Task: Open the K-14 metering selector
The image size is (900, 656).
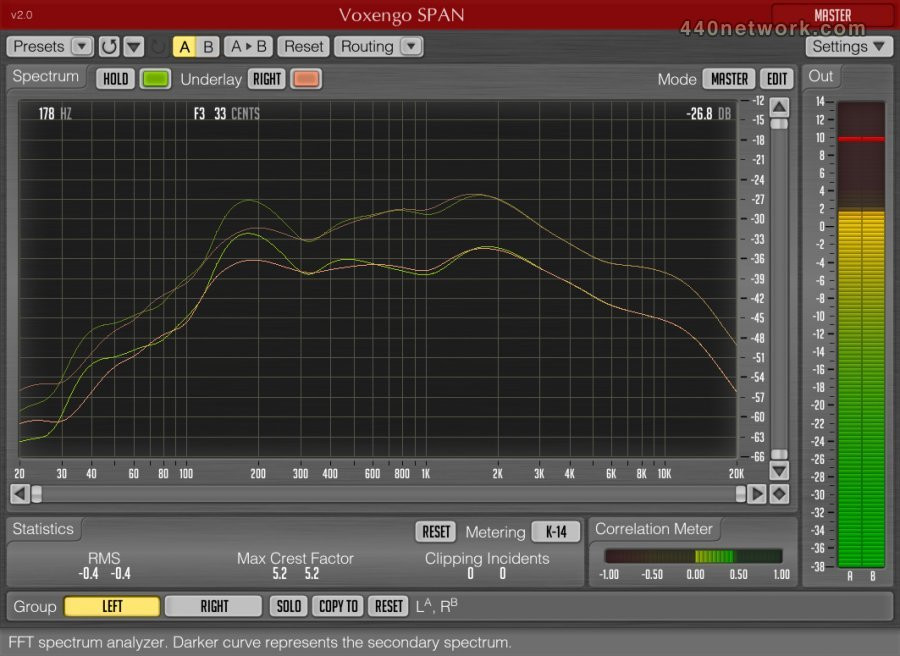Action: tap(556, 532)
